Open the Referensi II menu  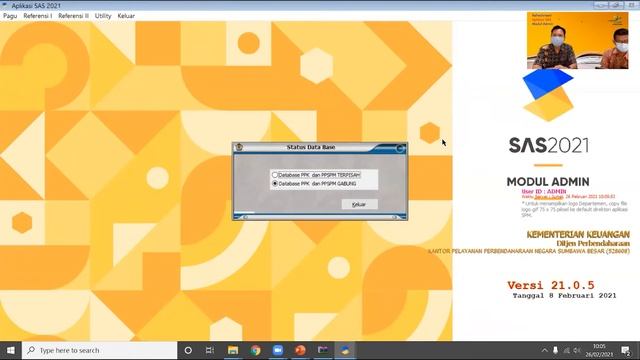tap(73, 16)
